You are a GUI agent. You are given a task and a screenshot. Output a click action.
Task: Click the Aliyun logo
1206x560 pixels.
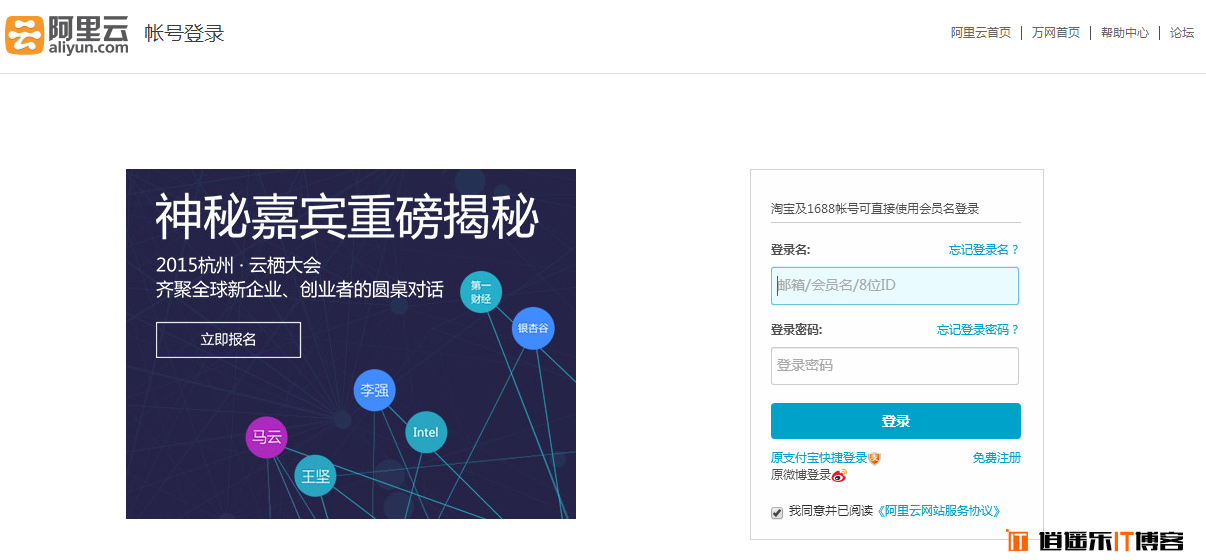point(67,35)
